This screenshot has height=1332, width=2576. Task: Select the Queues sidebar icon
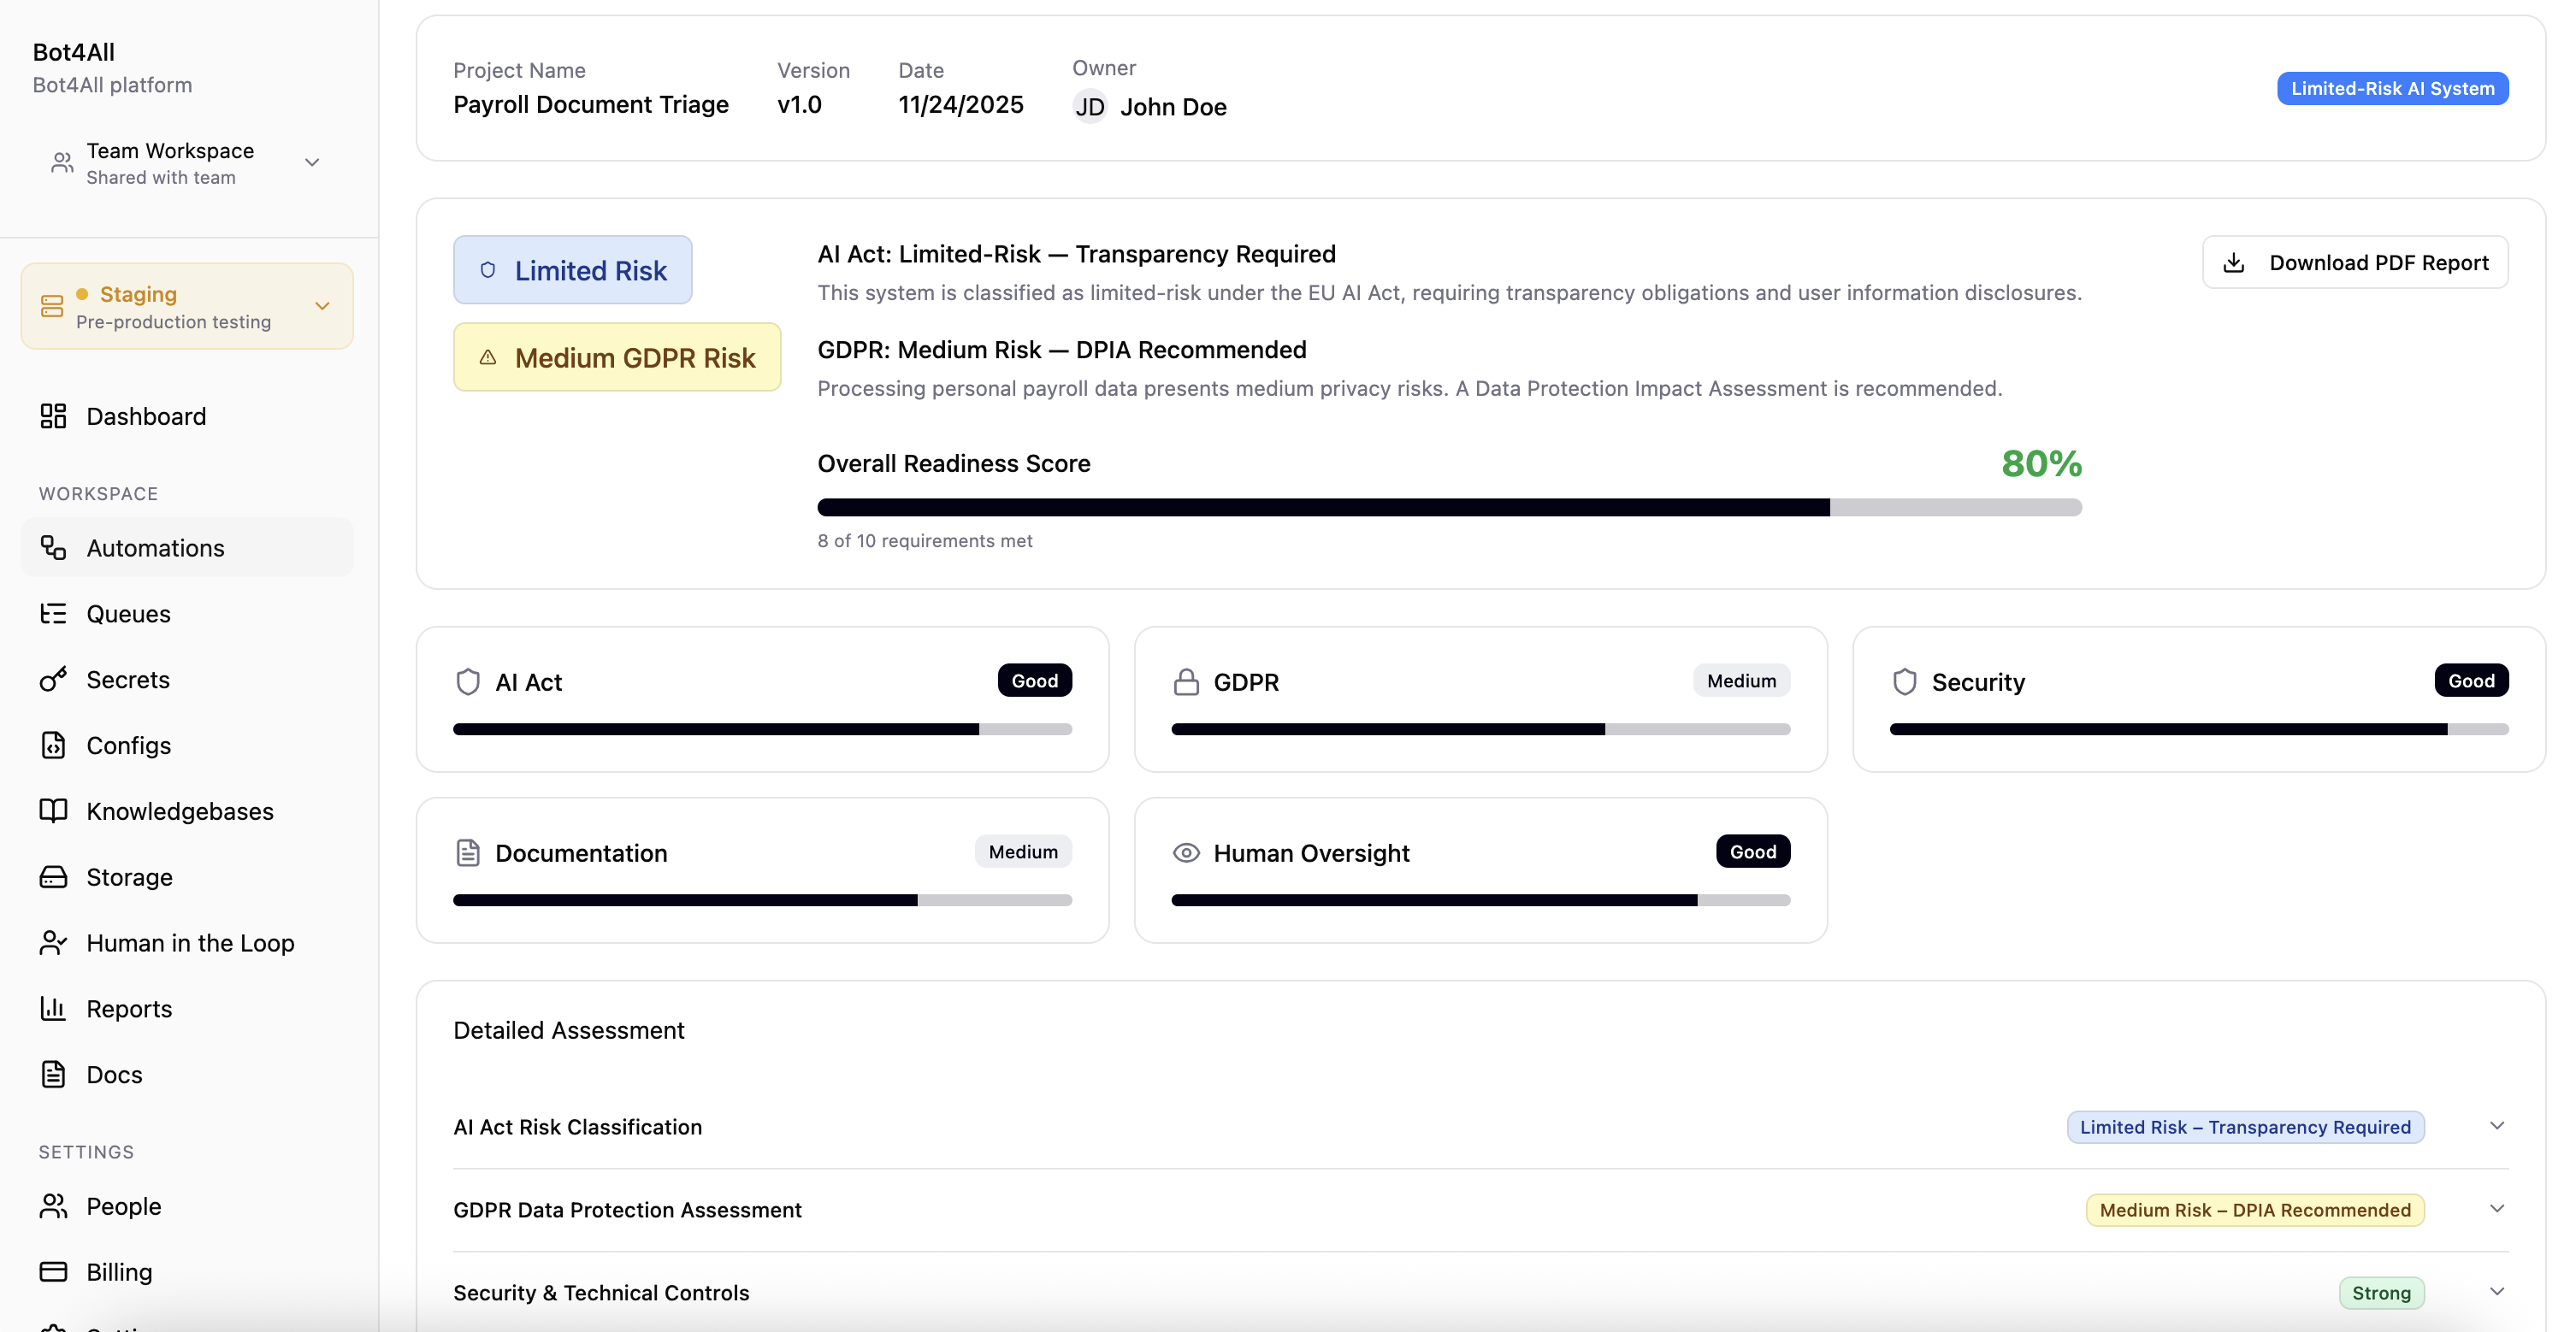[54, 613]
